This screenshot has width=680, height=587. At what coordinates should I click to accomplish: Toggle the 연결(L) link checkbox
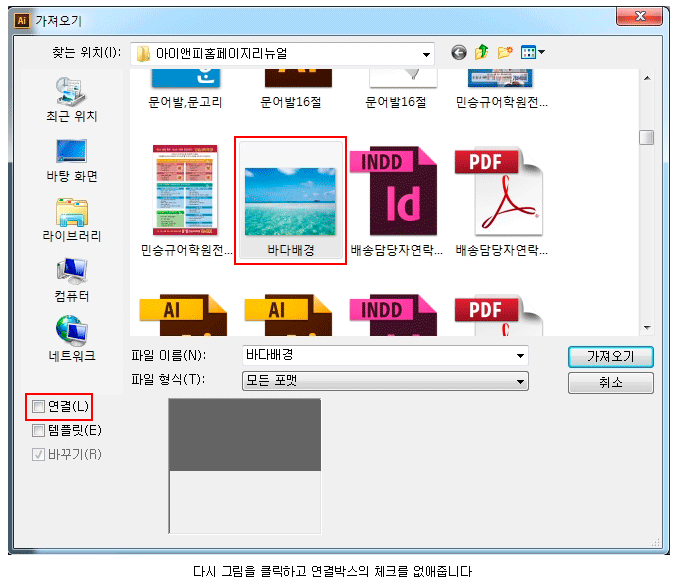(39, 407)
